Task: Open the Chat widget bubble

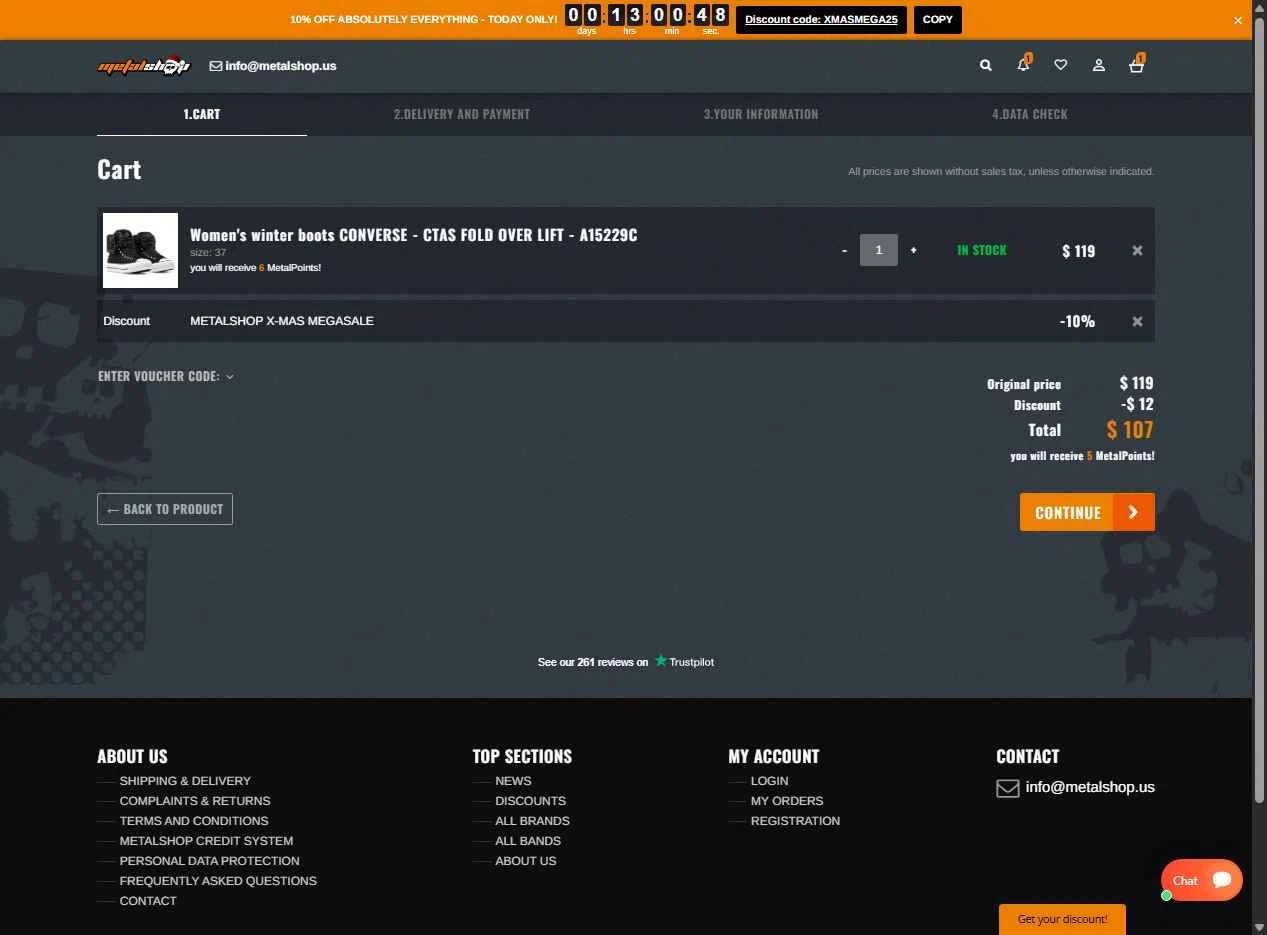Action: pyautogui.click(x=1202, y=880)
